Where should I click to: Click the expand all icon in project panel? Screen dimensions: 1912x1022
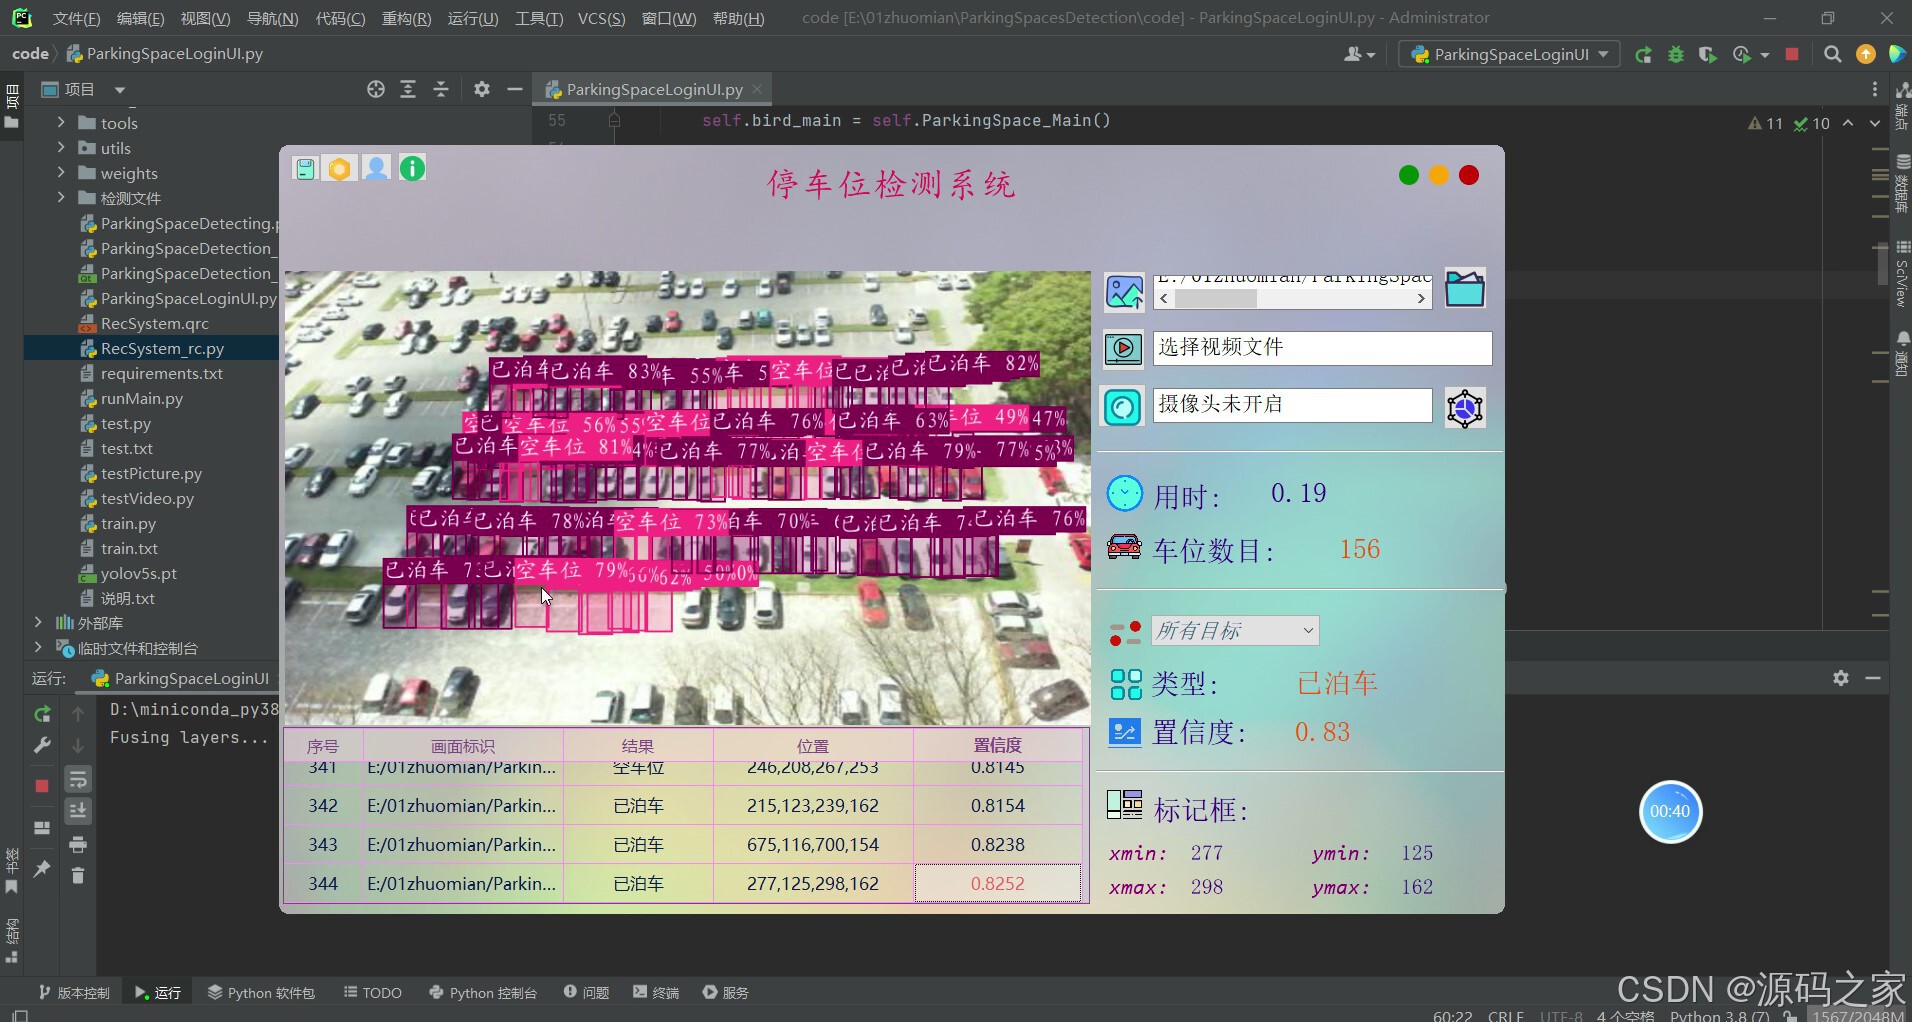tap(408, 89)
